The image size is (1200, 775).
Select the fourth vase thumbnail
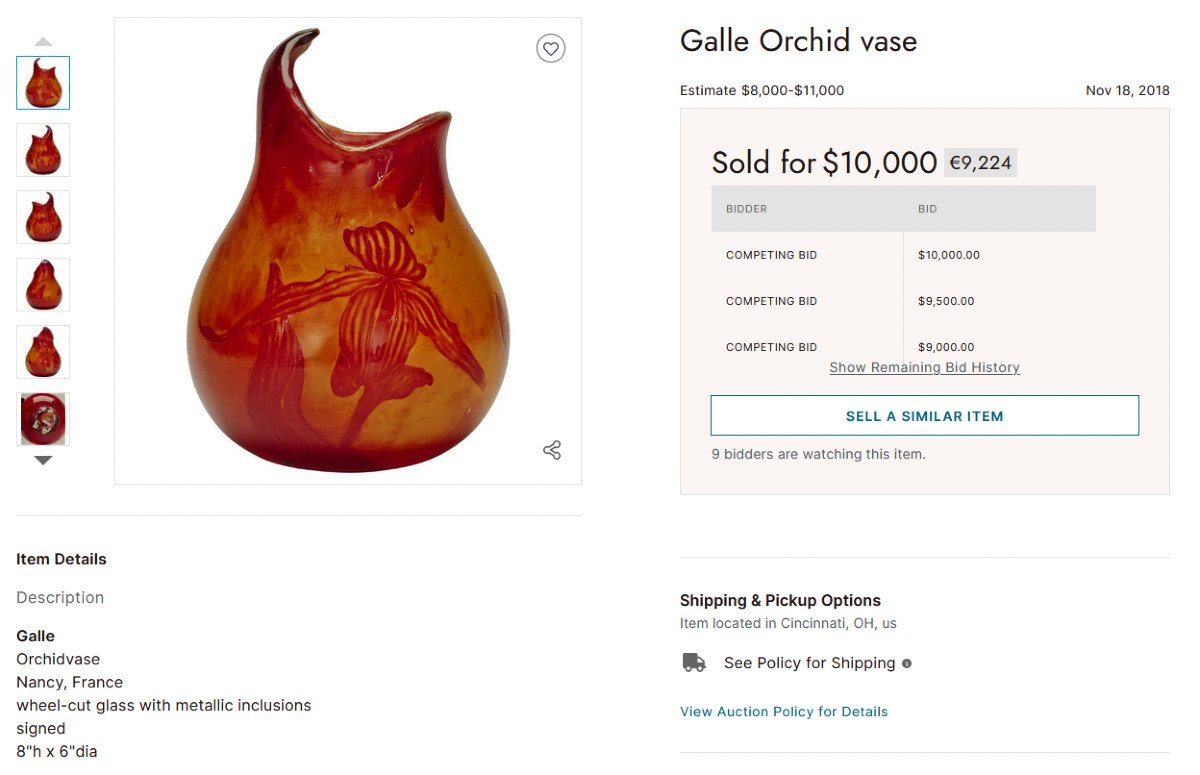coord(43,284)
